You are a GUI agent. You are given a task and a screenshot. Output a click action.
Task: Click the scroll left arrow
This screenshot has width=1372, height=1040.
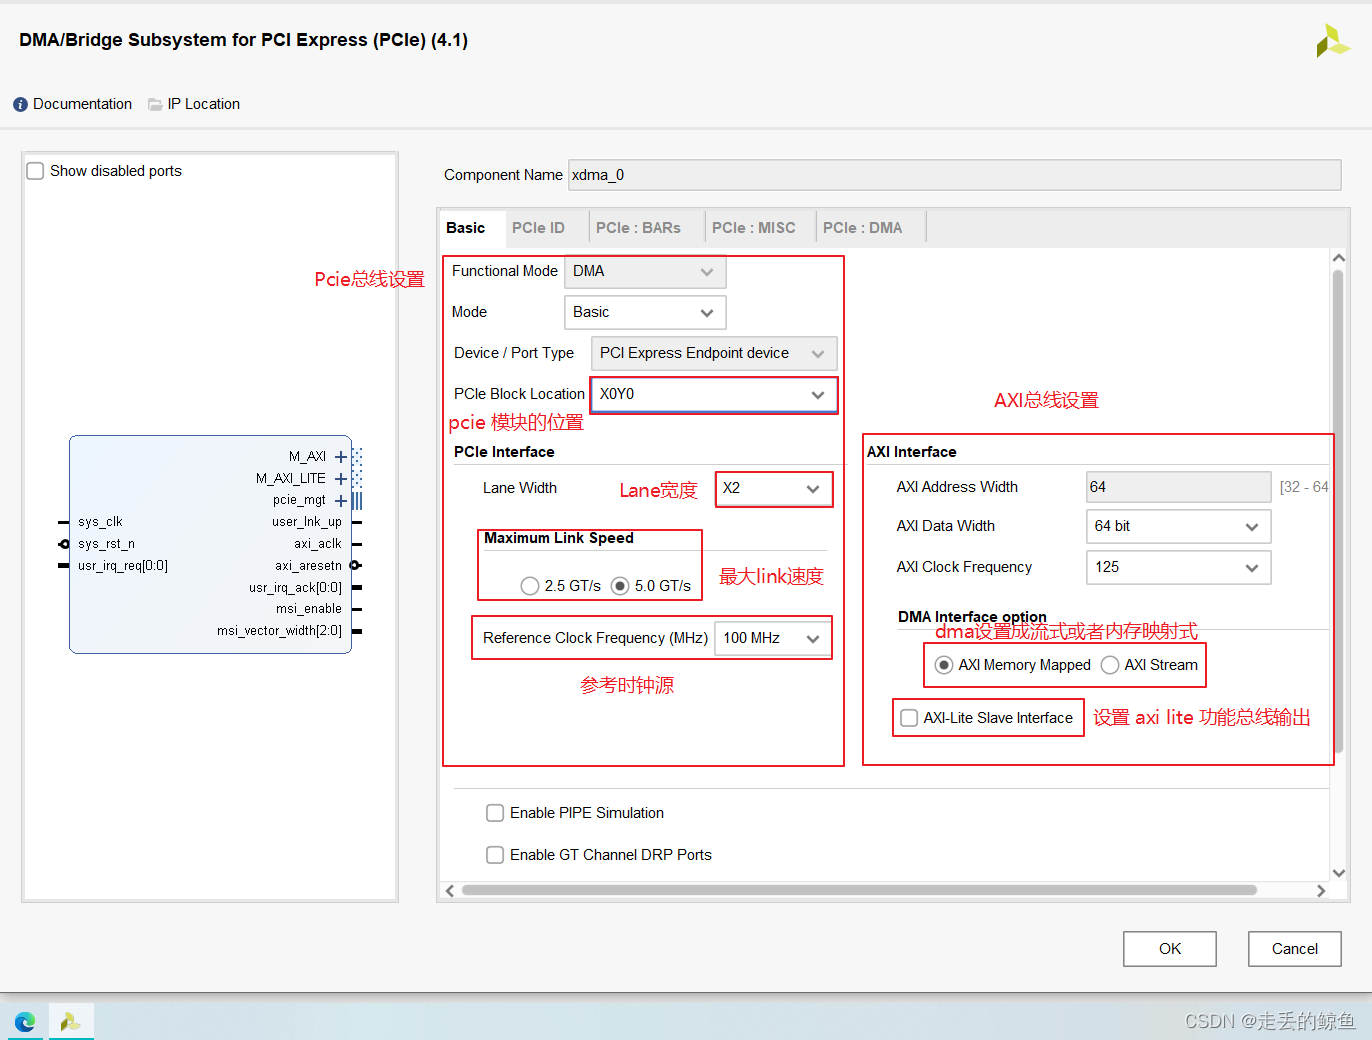point(450,891)
